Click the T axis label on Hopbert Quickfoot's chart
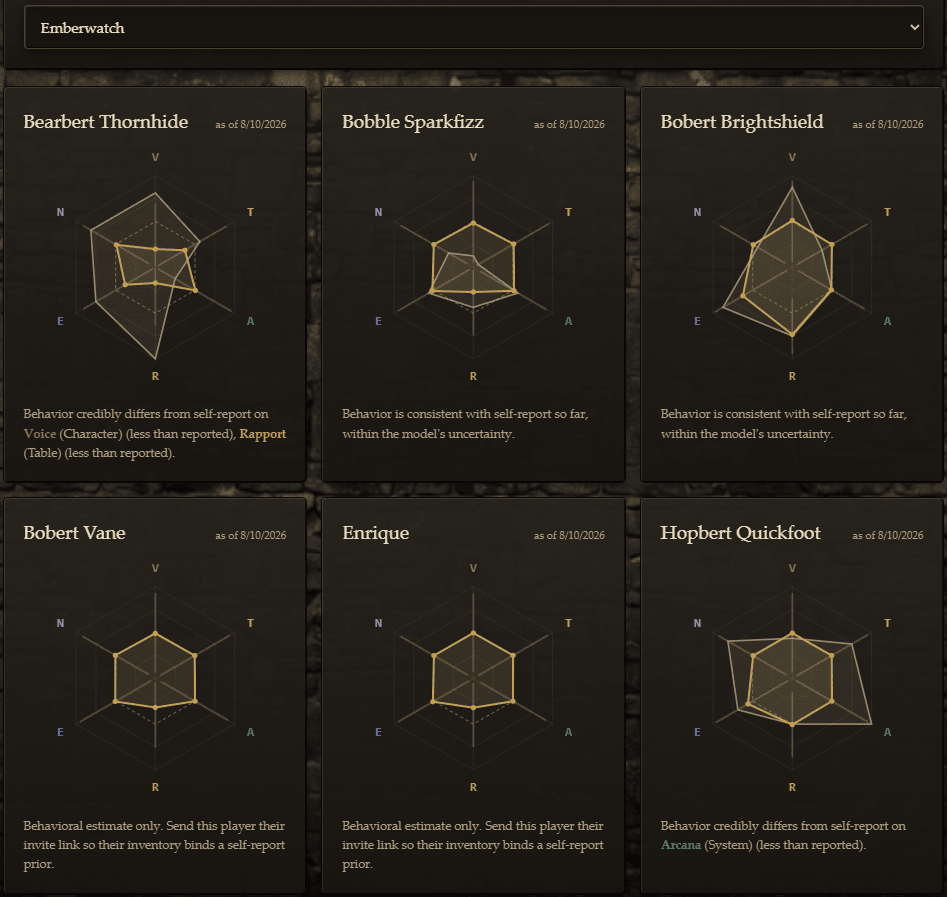 click(888, 623)
